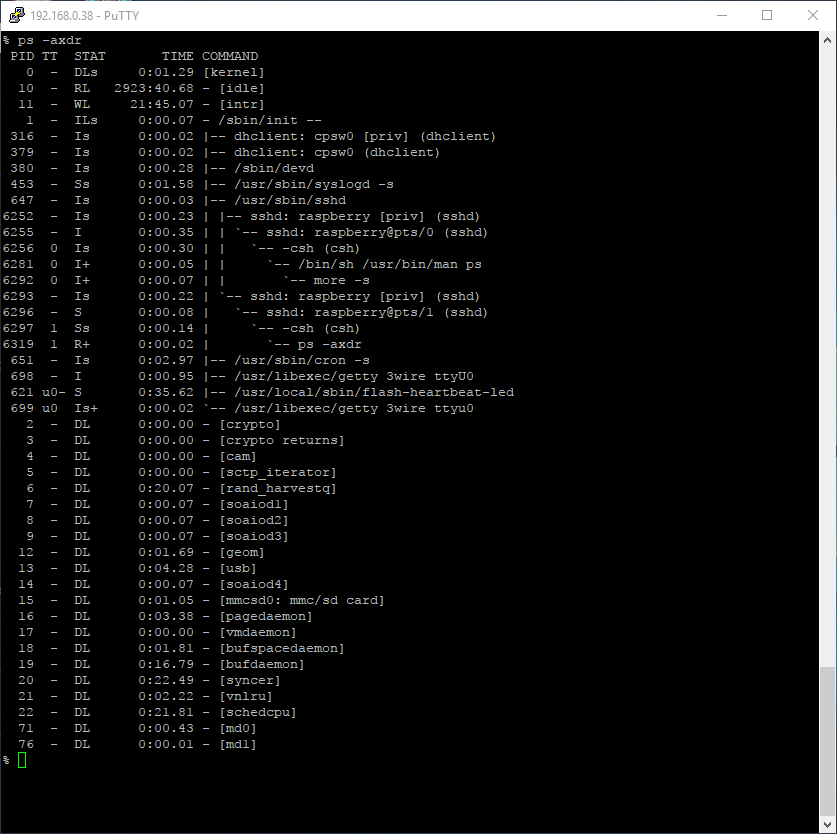Click the scrollbar up arrow
The image size is (837, 834).
[x=827, y=40]
